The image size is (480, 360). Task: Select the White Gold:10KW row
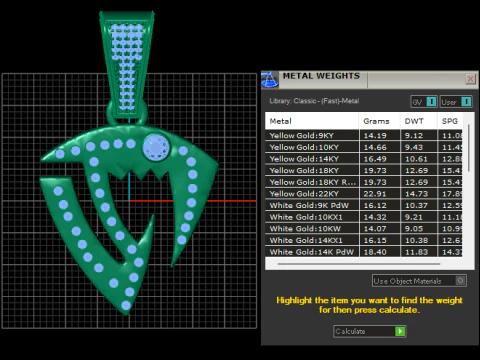click(364, 229)
